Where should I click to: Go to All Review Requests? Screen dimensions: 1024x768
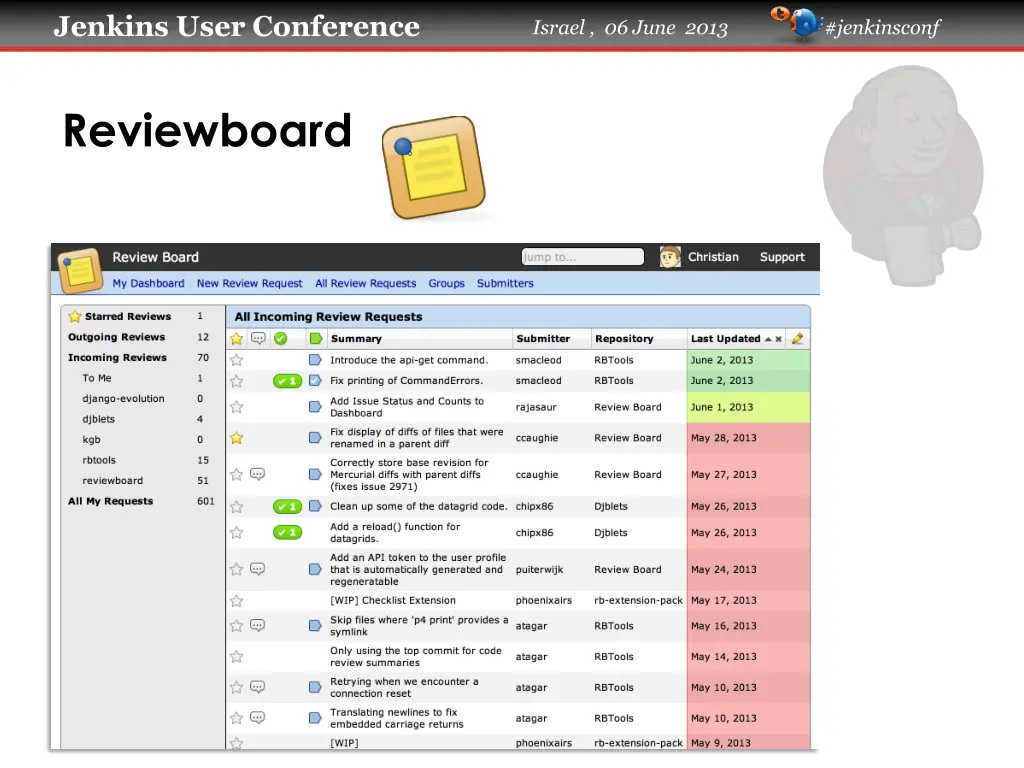point(366,283)
